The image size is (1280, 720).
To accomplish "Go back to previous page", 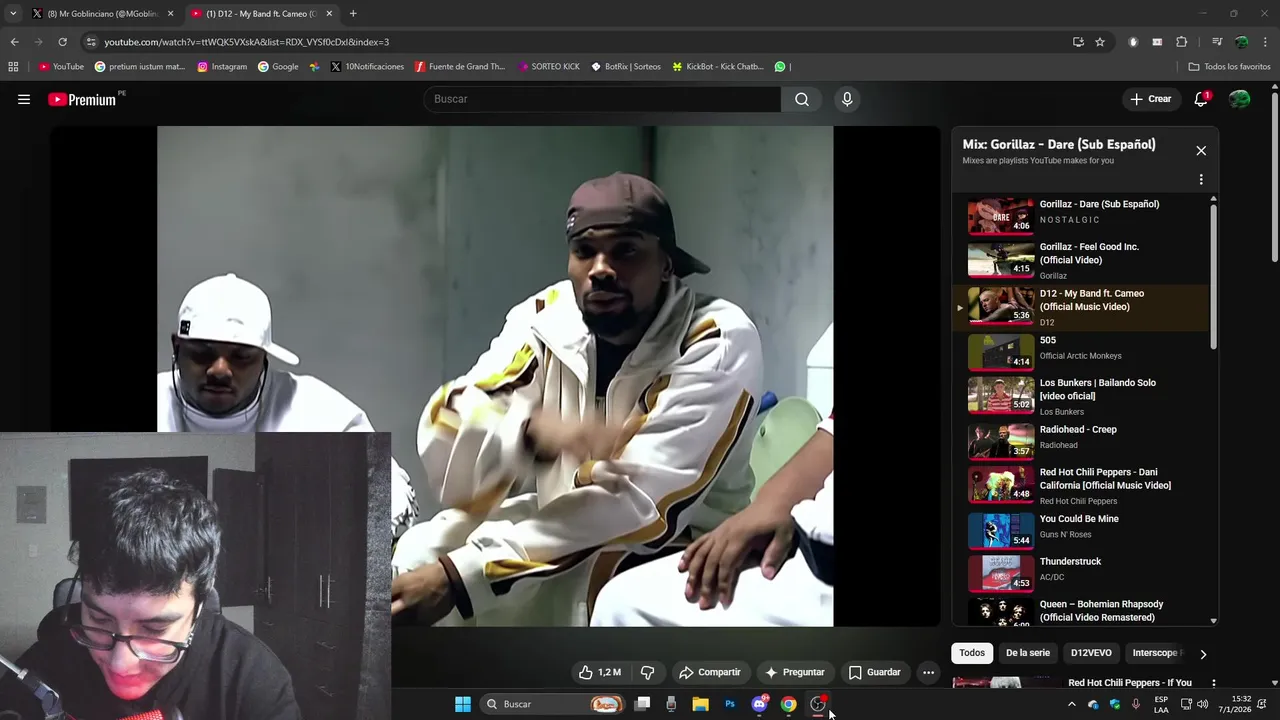I will [x=14, y=42].
